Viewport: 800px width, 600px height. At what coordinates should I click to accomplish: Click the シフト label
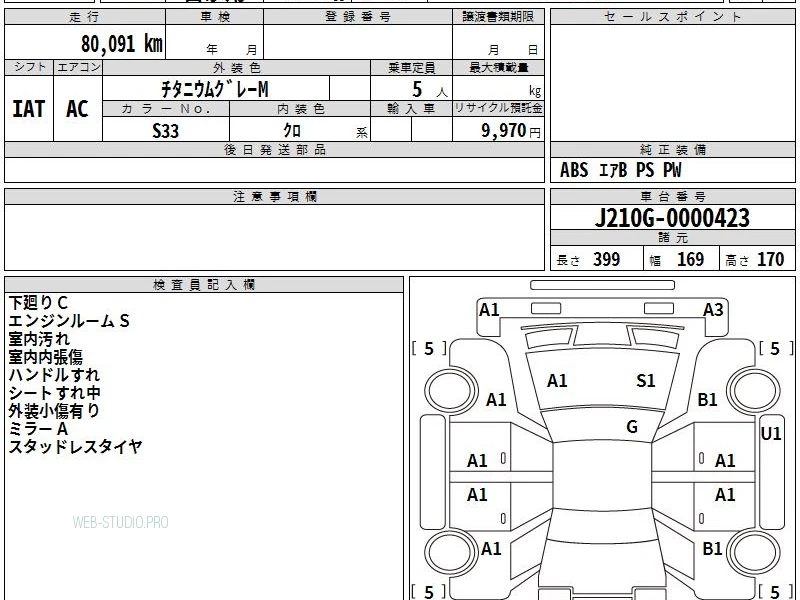[29, 67]
